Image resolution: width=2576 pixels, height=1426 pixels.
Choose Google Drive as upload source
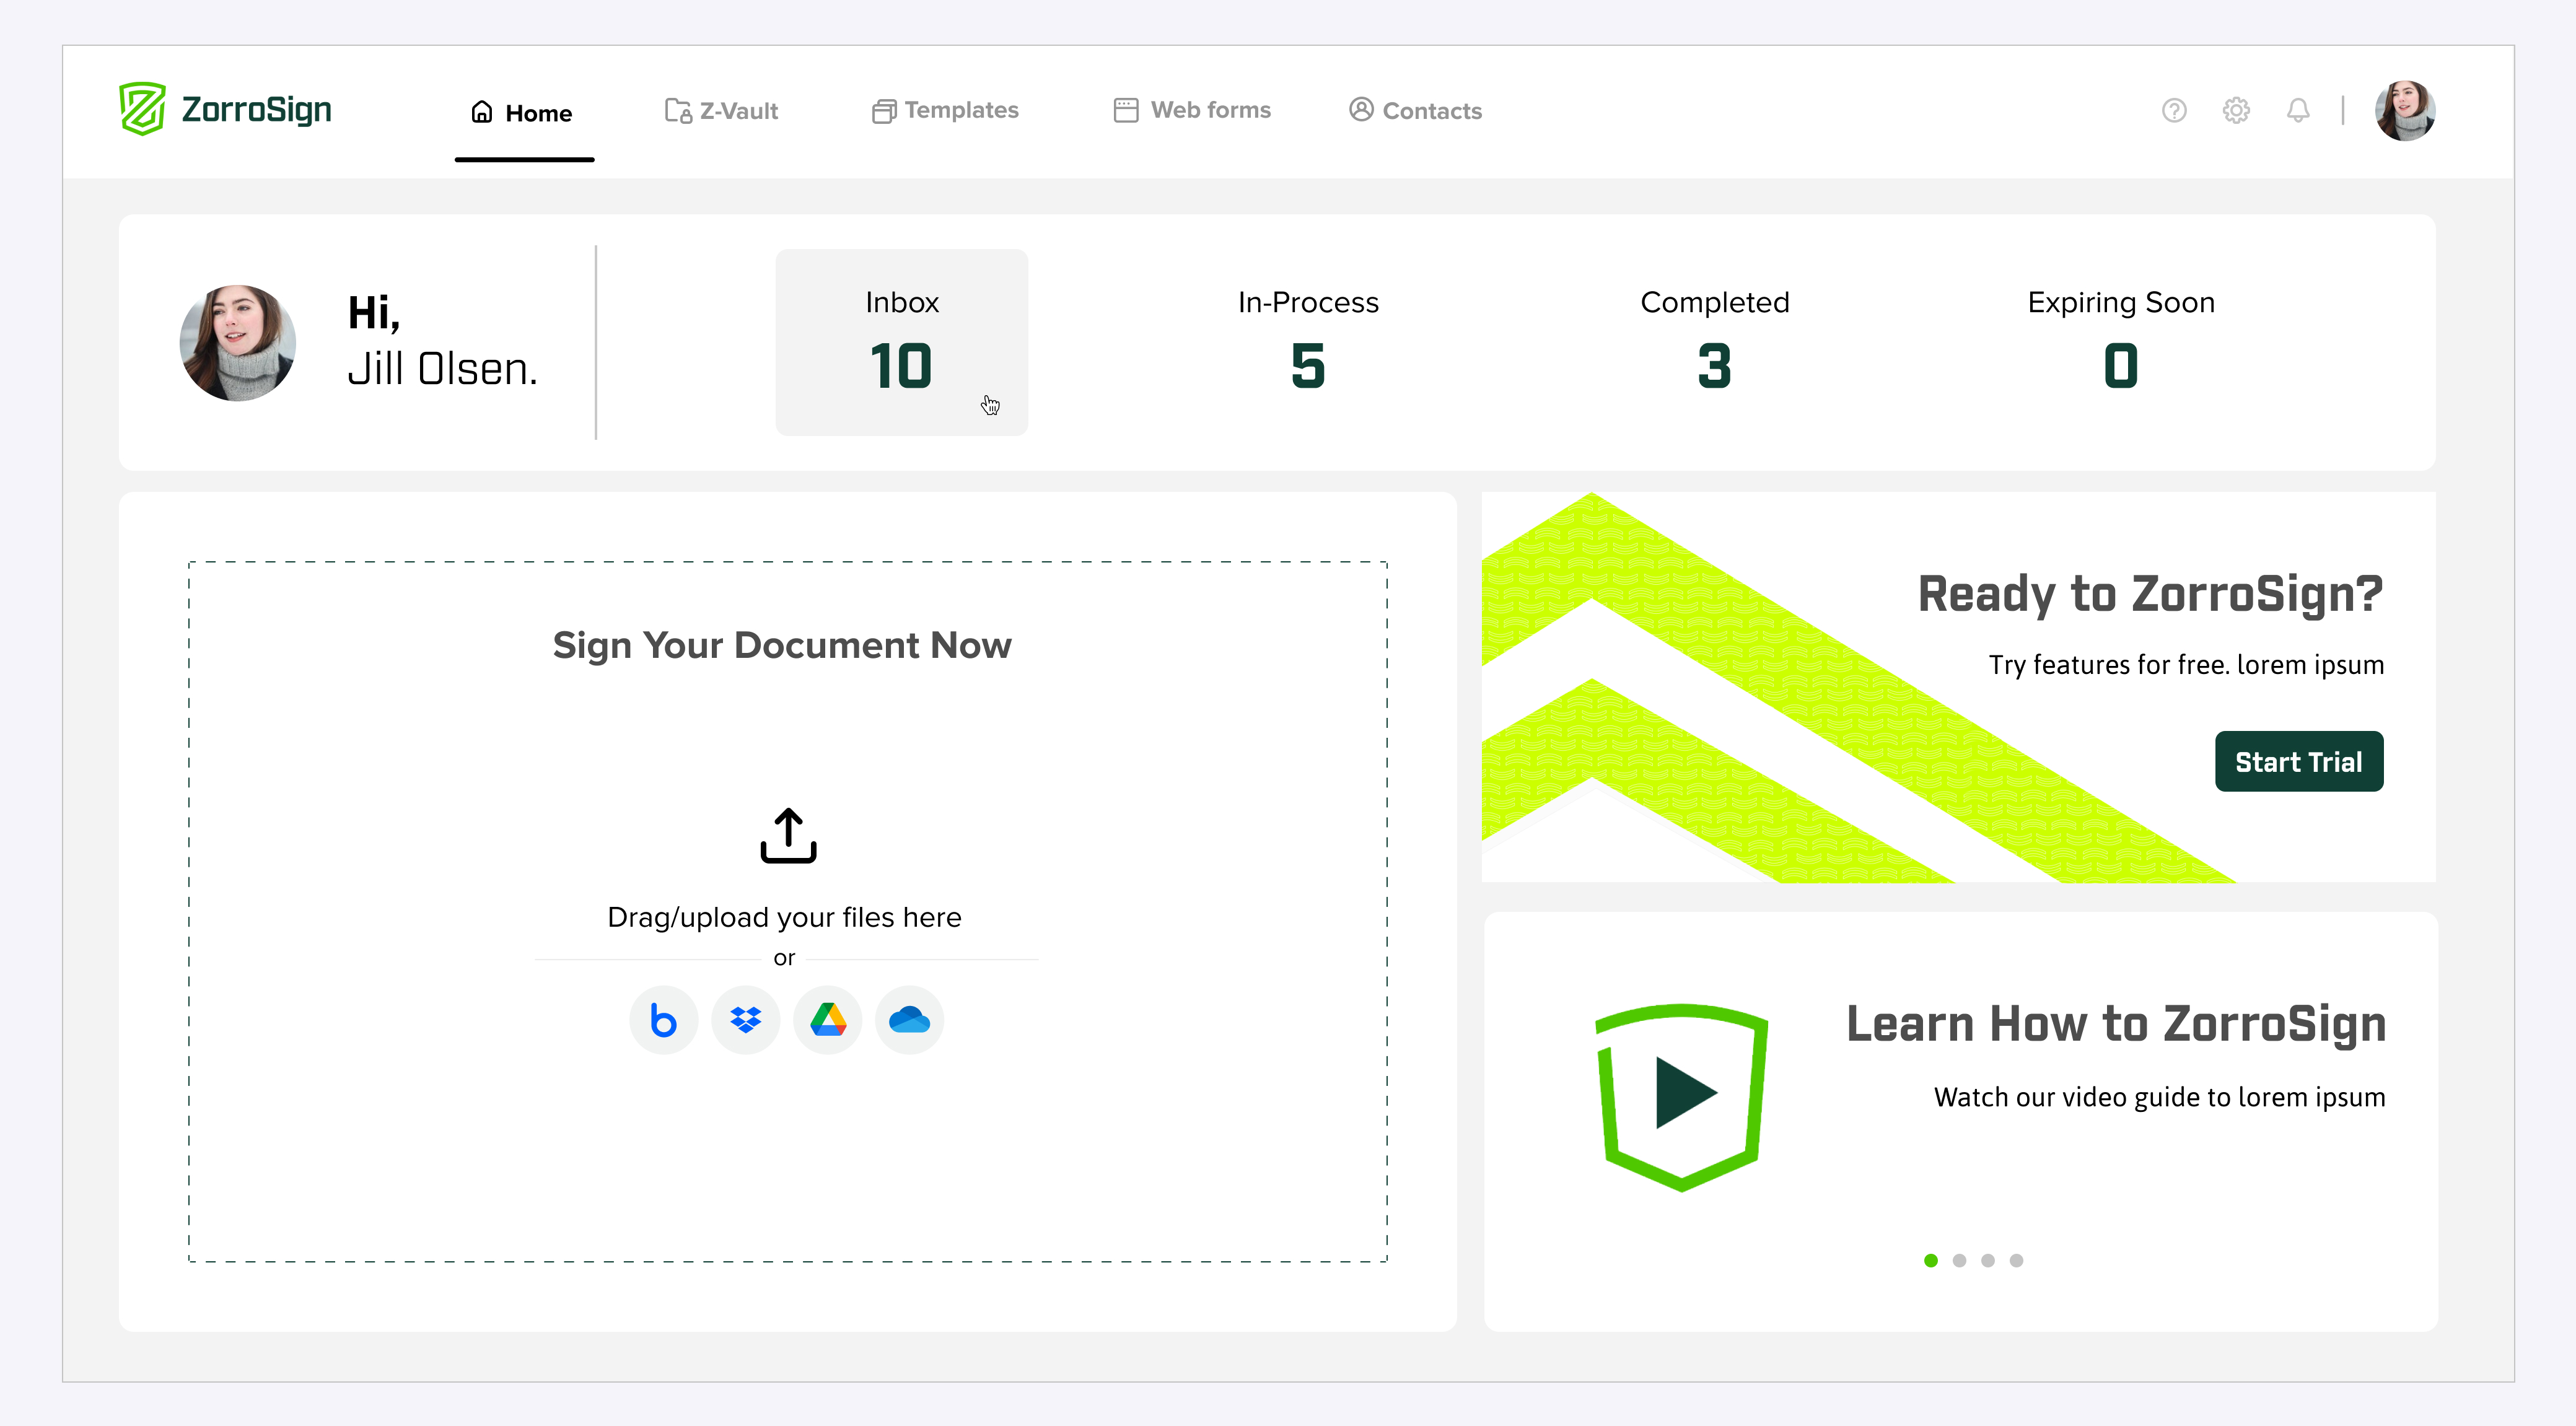[828, 1020]
